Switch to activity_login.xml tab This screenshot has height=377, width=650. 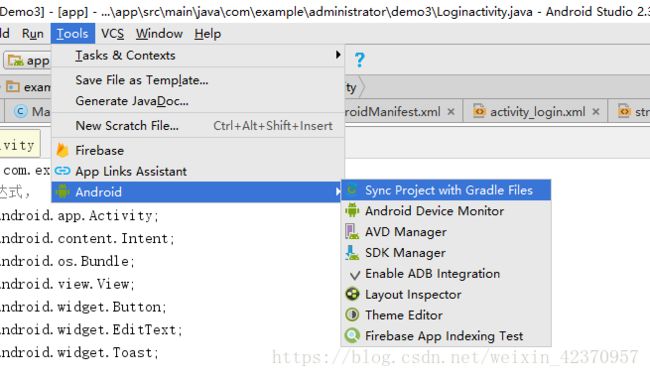tap(537, 112)
